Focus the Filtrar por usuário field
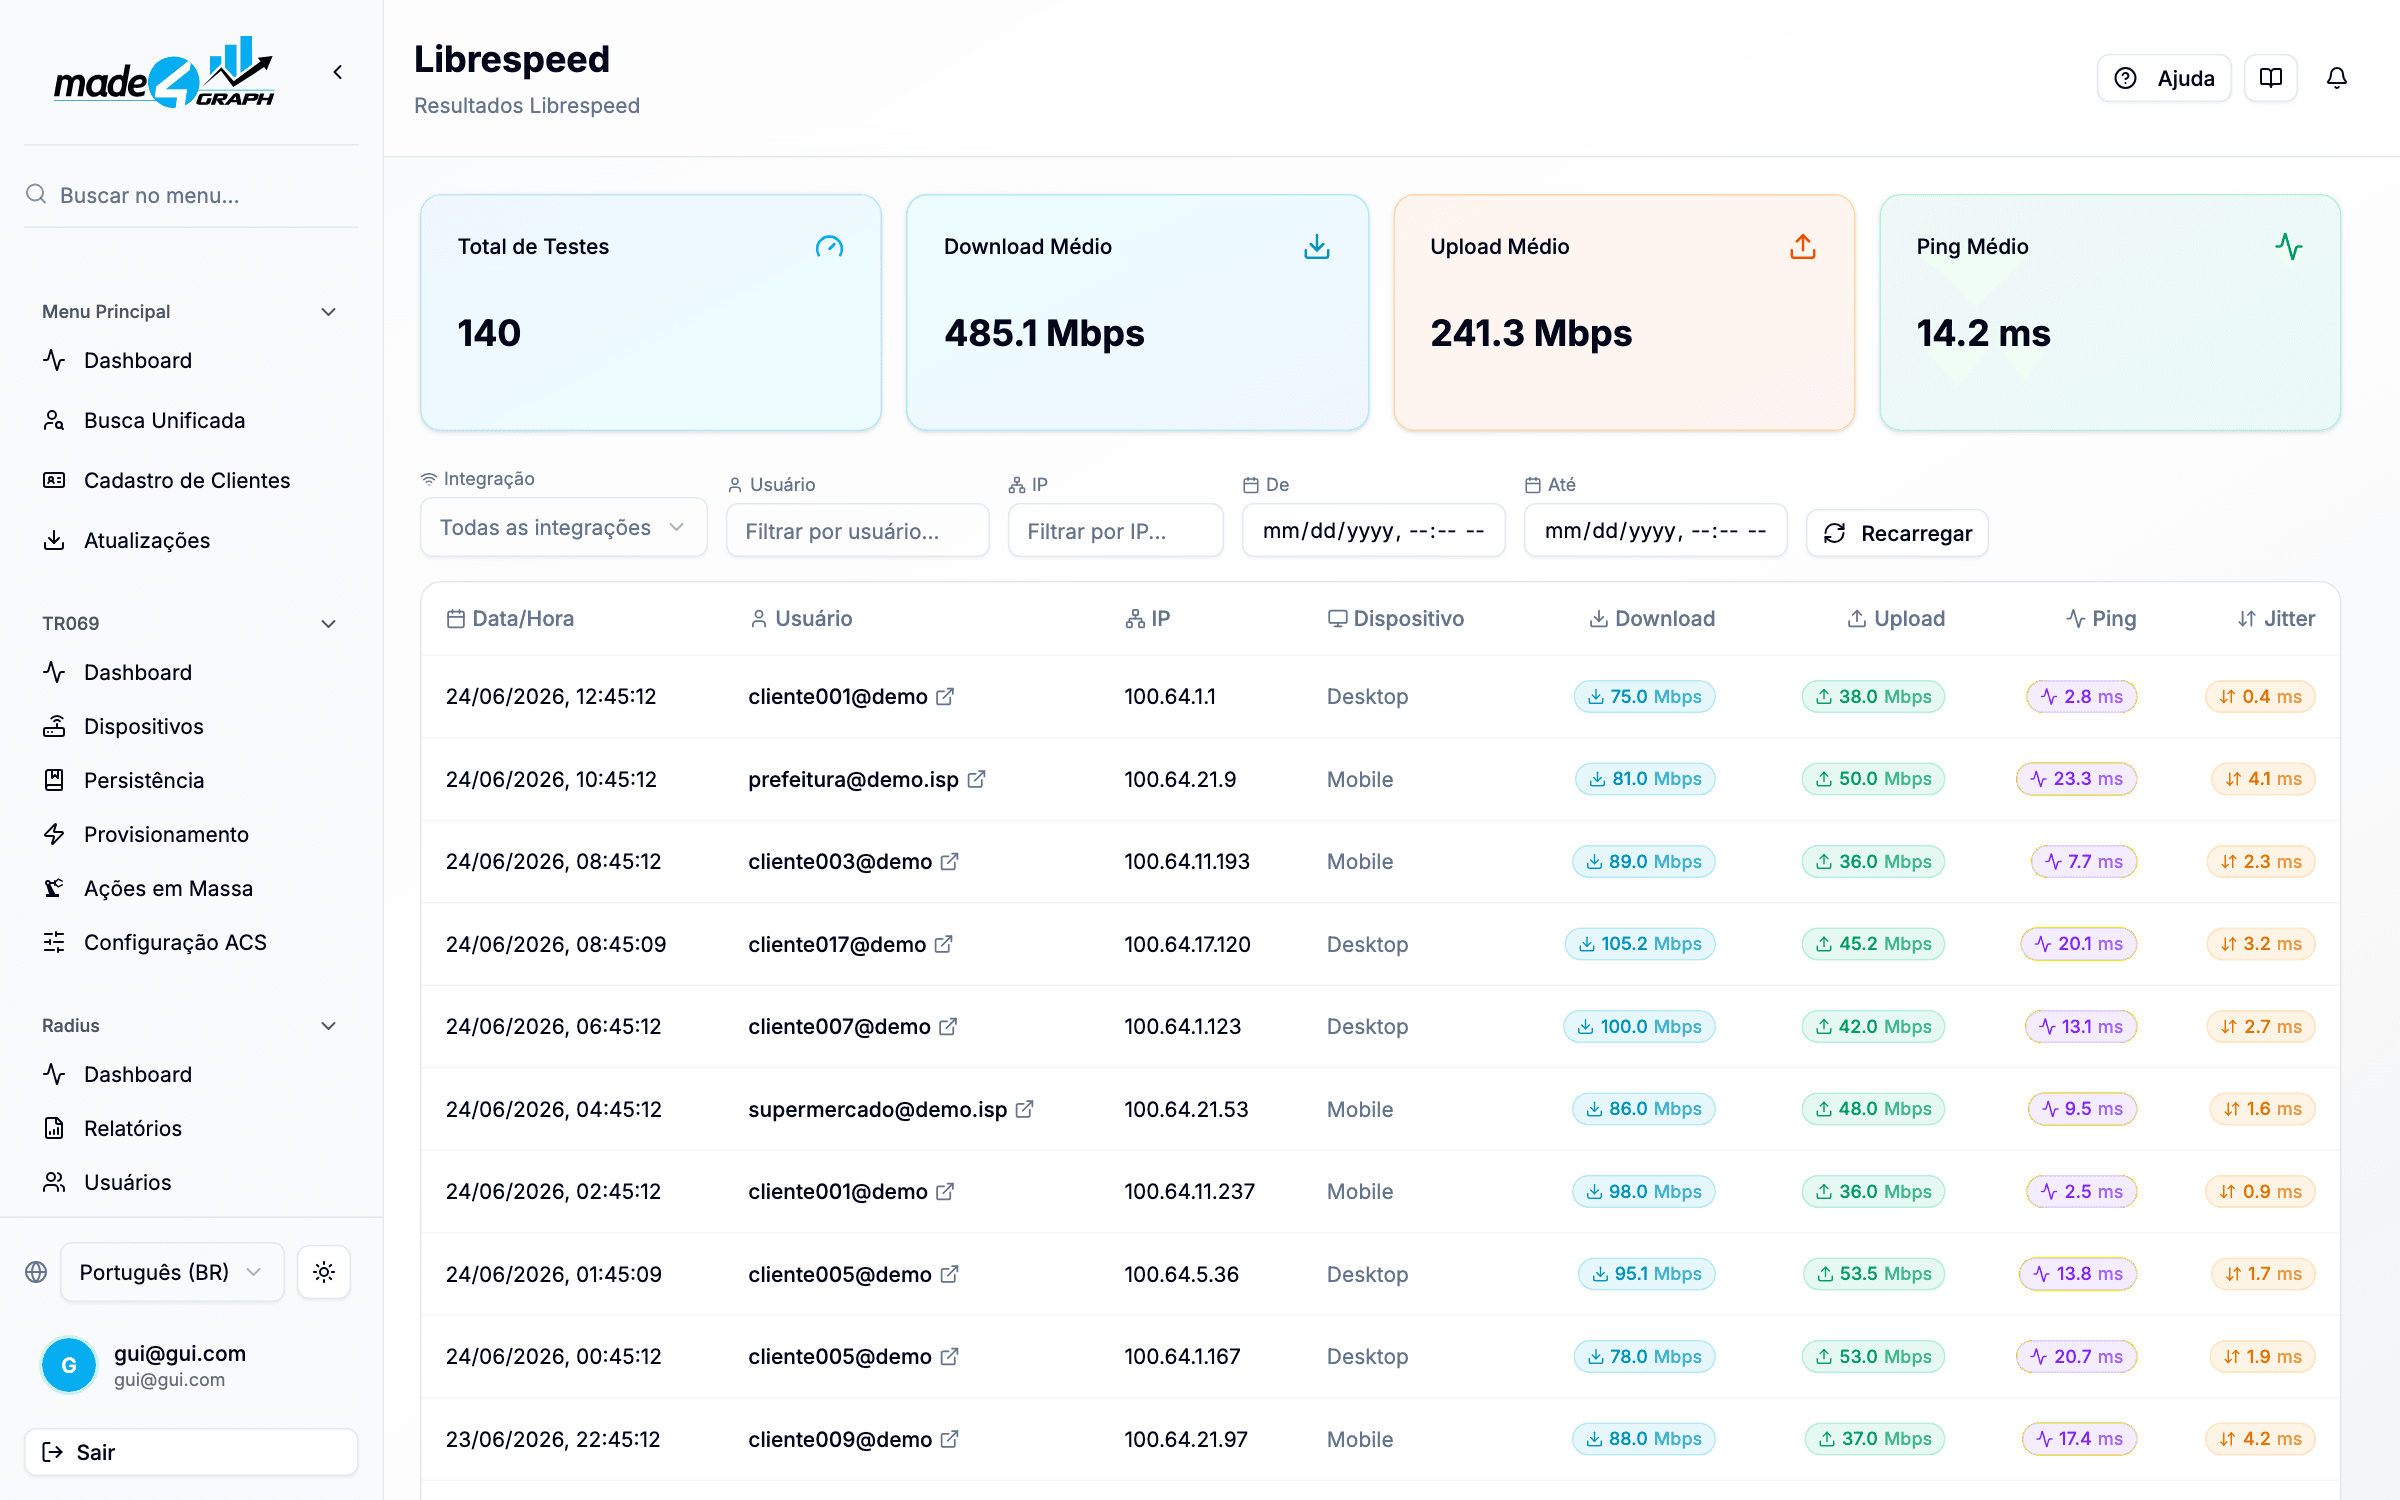The height and width of the screenshot is (1500, 2400). click(x=857, y=531)
